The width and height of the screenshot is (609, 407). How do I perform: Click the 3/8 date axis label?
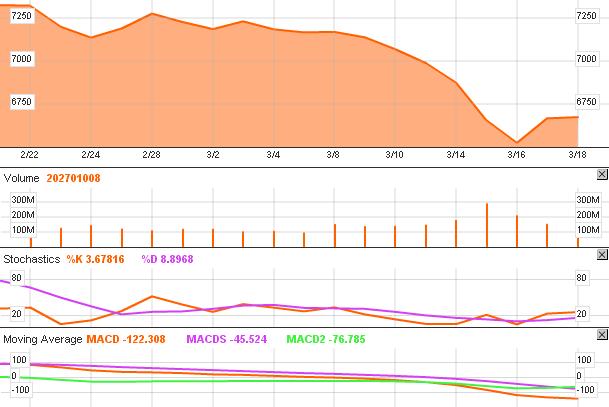(x=334, y=155)
